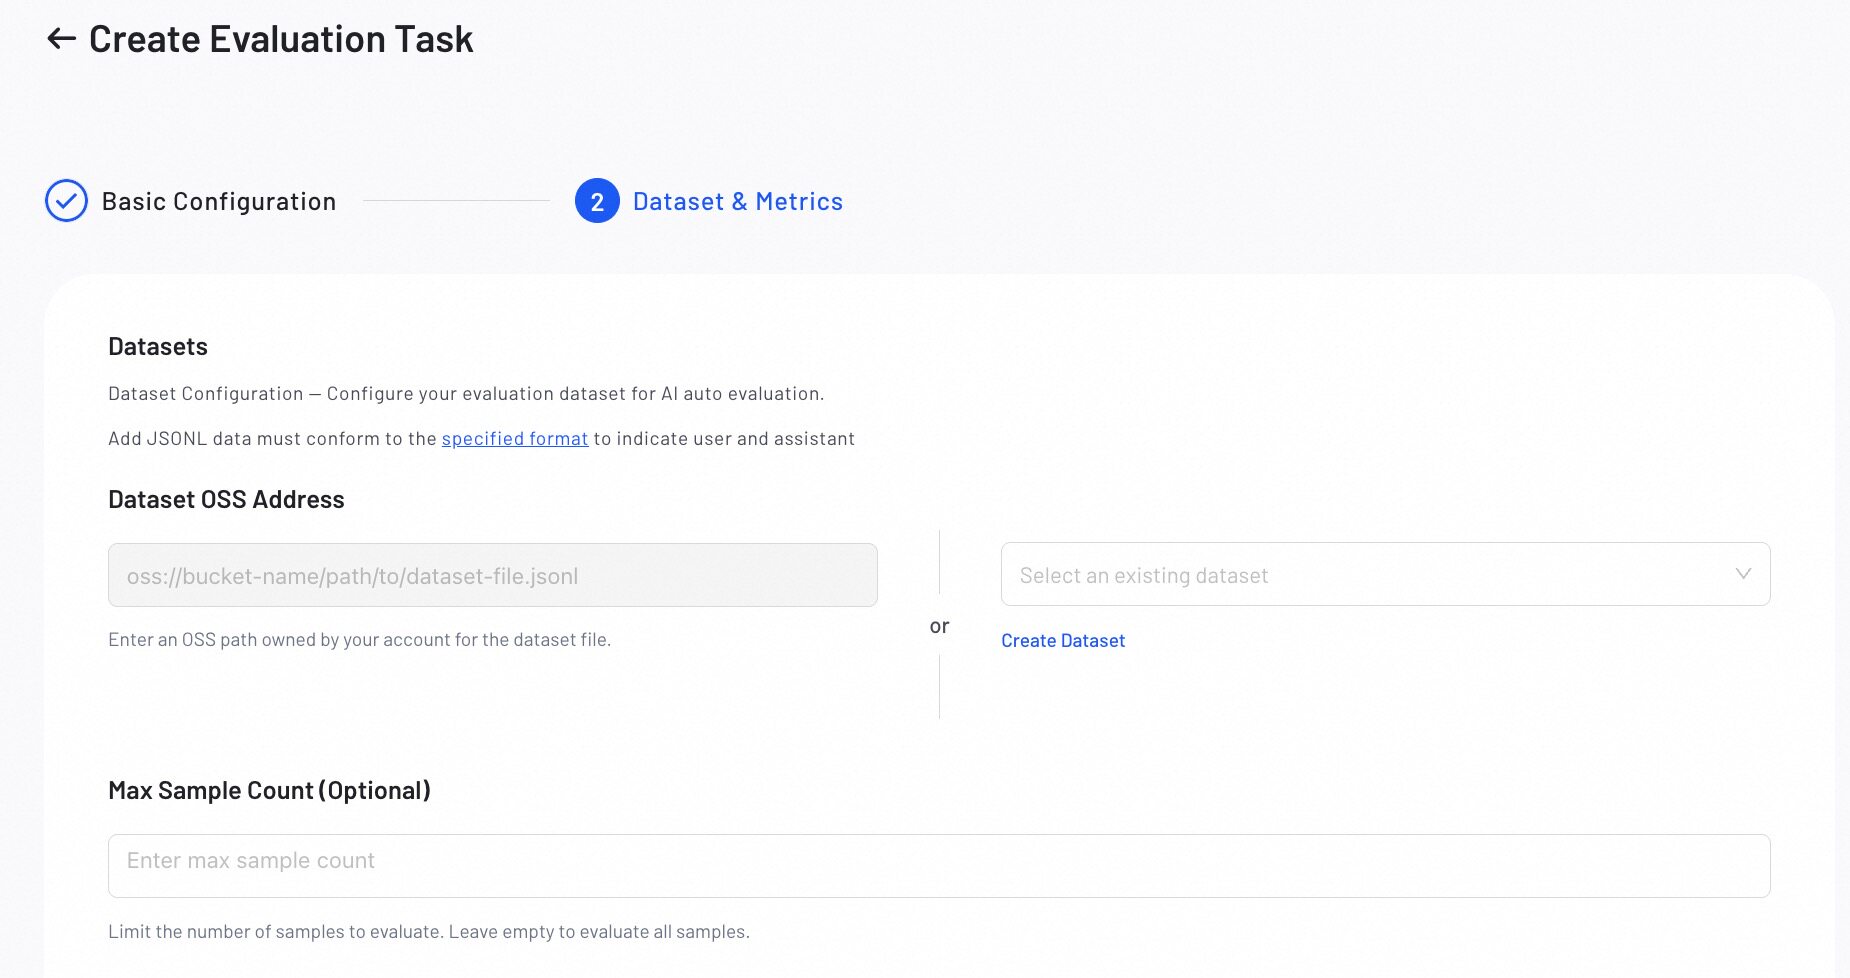Focus the Enter max sample count field
Viewport: 1850px width, 978px height.
point(939,866)
